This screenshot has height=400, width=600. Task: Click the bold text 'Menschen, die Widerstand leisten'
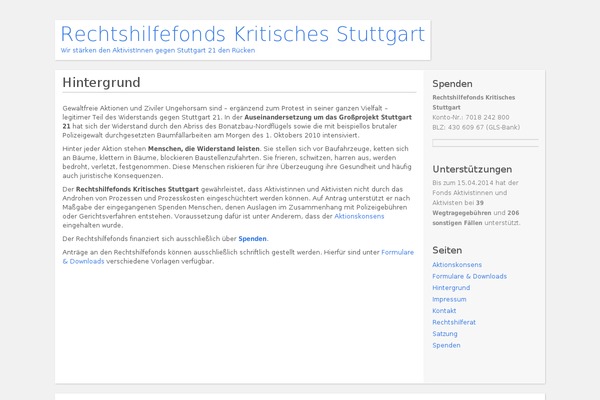(204, 149)
